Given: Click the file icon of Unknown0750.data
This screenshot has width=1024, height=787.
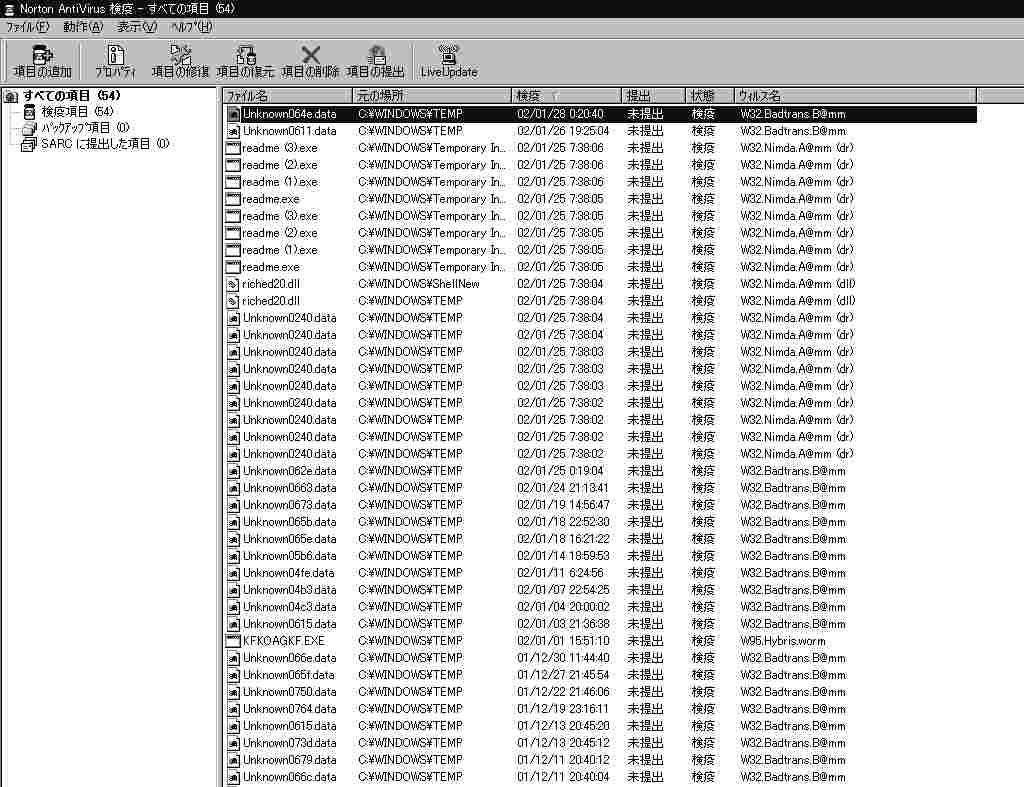Looking at the screenshot, I should pyautogui.click(x=233, y=692).
